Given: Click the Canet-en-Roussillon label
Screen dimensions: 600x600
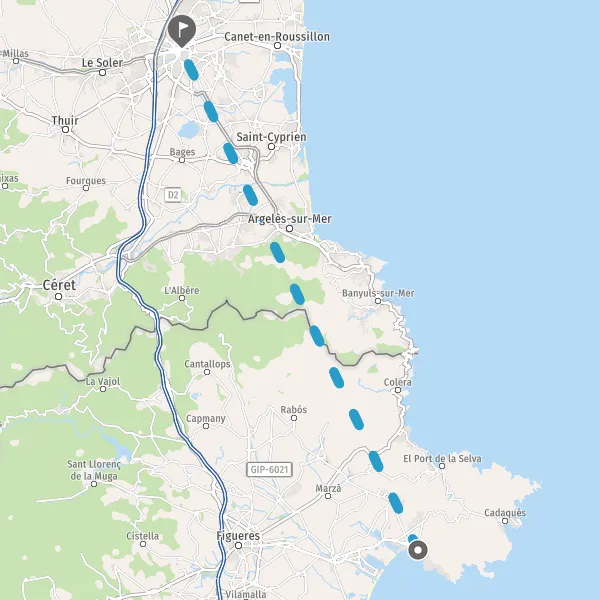Looking at the screenshot, I should pos(277,37).
